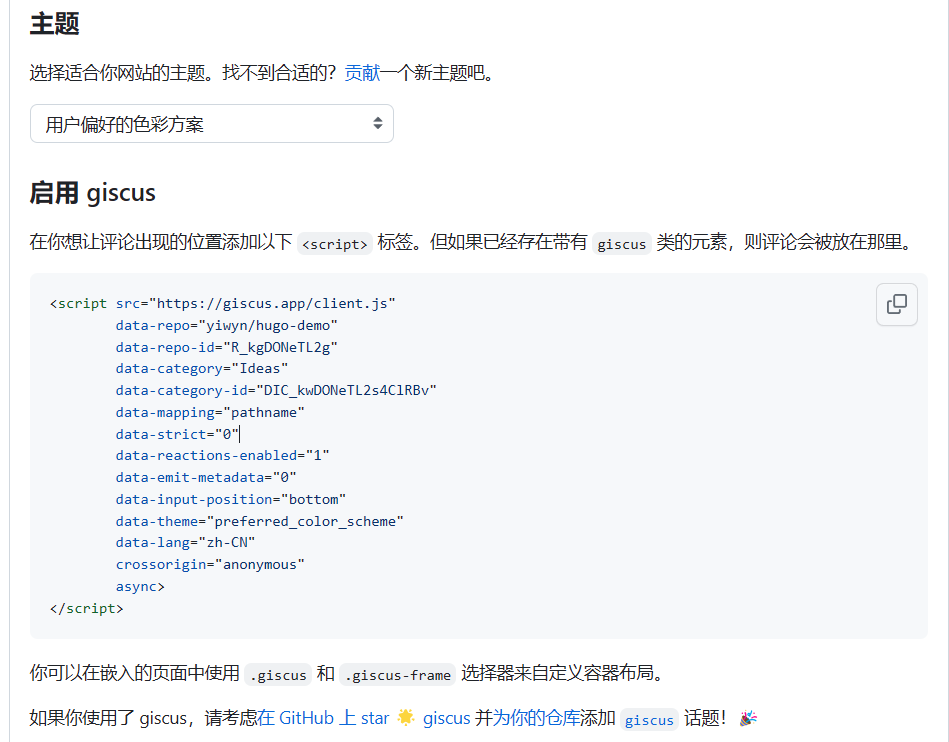This screenshot has height=742, width=949.
Task: Click the data-category="Ideas" code line
Action: coord(202,369)
